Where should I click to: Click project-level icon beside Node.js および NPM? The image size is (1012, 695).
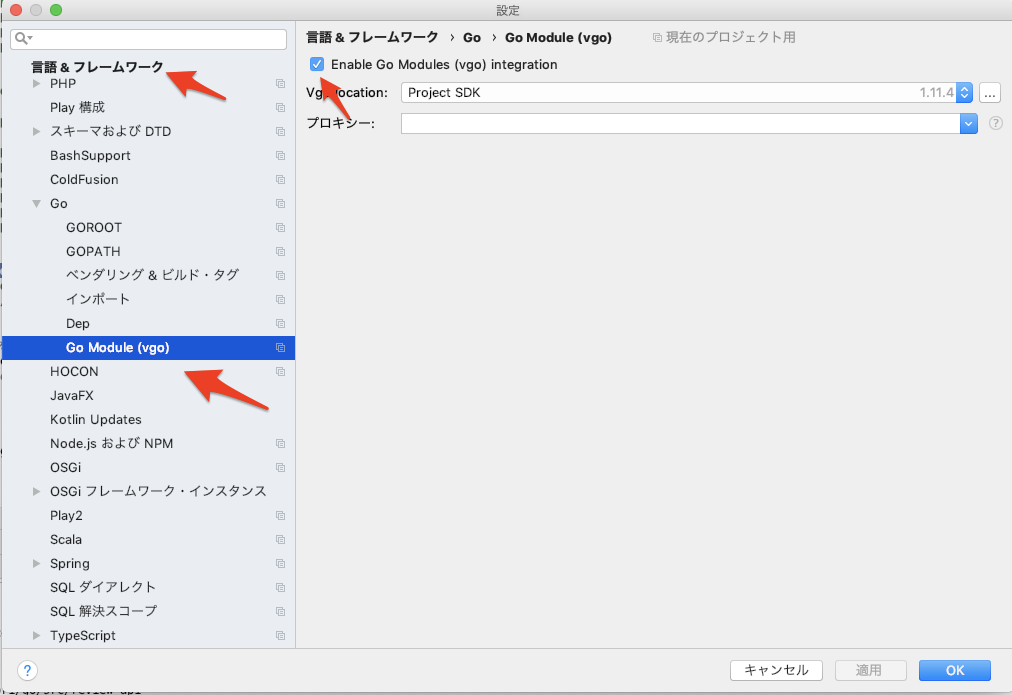(280, 443)
